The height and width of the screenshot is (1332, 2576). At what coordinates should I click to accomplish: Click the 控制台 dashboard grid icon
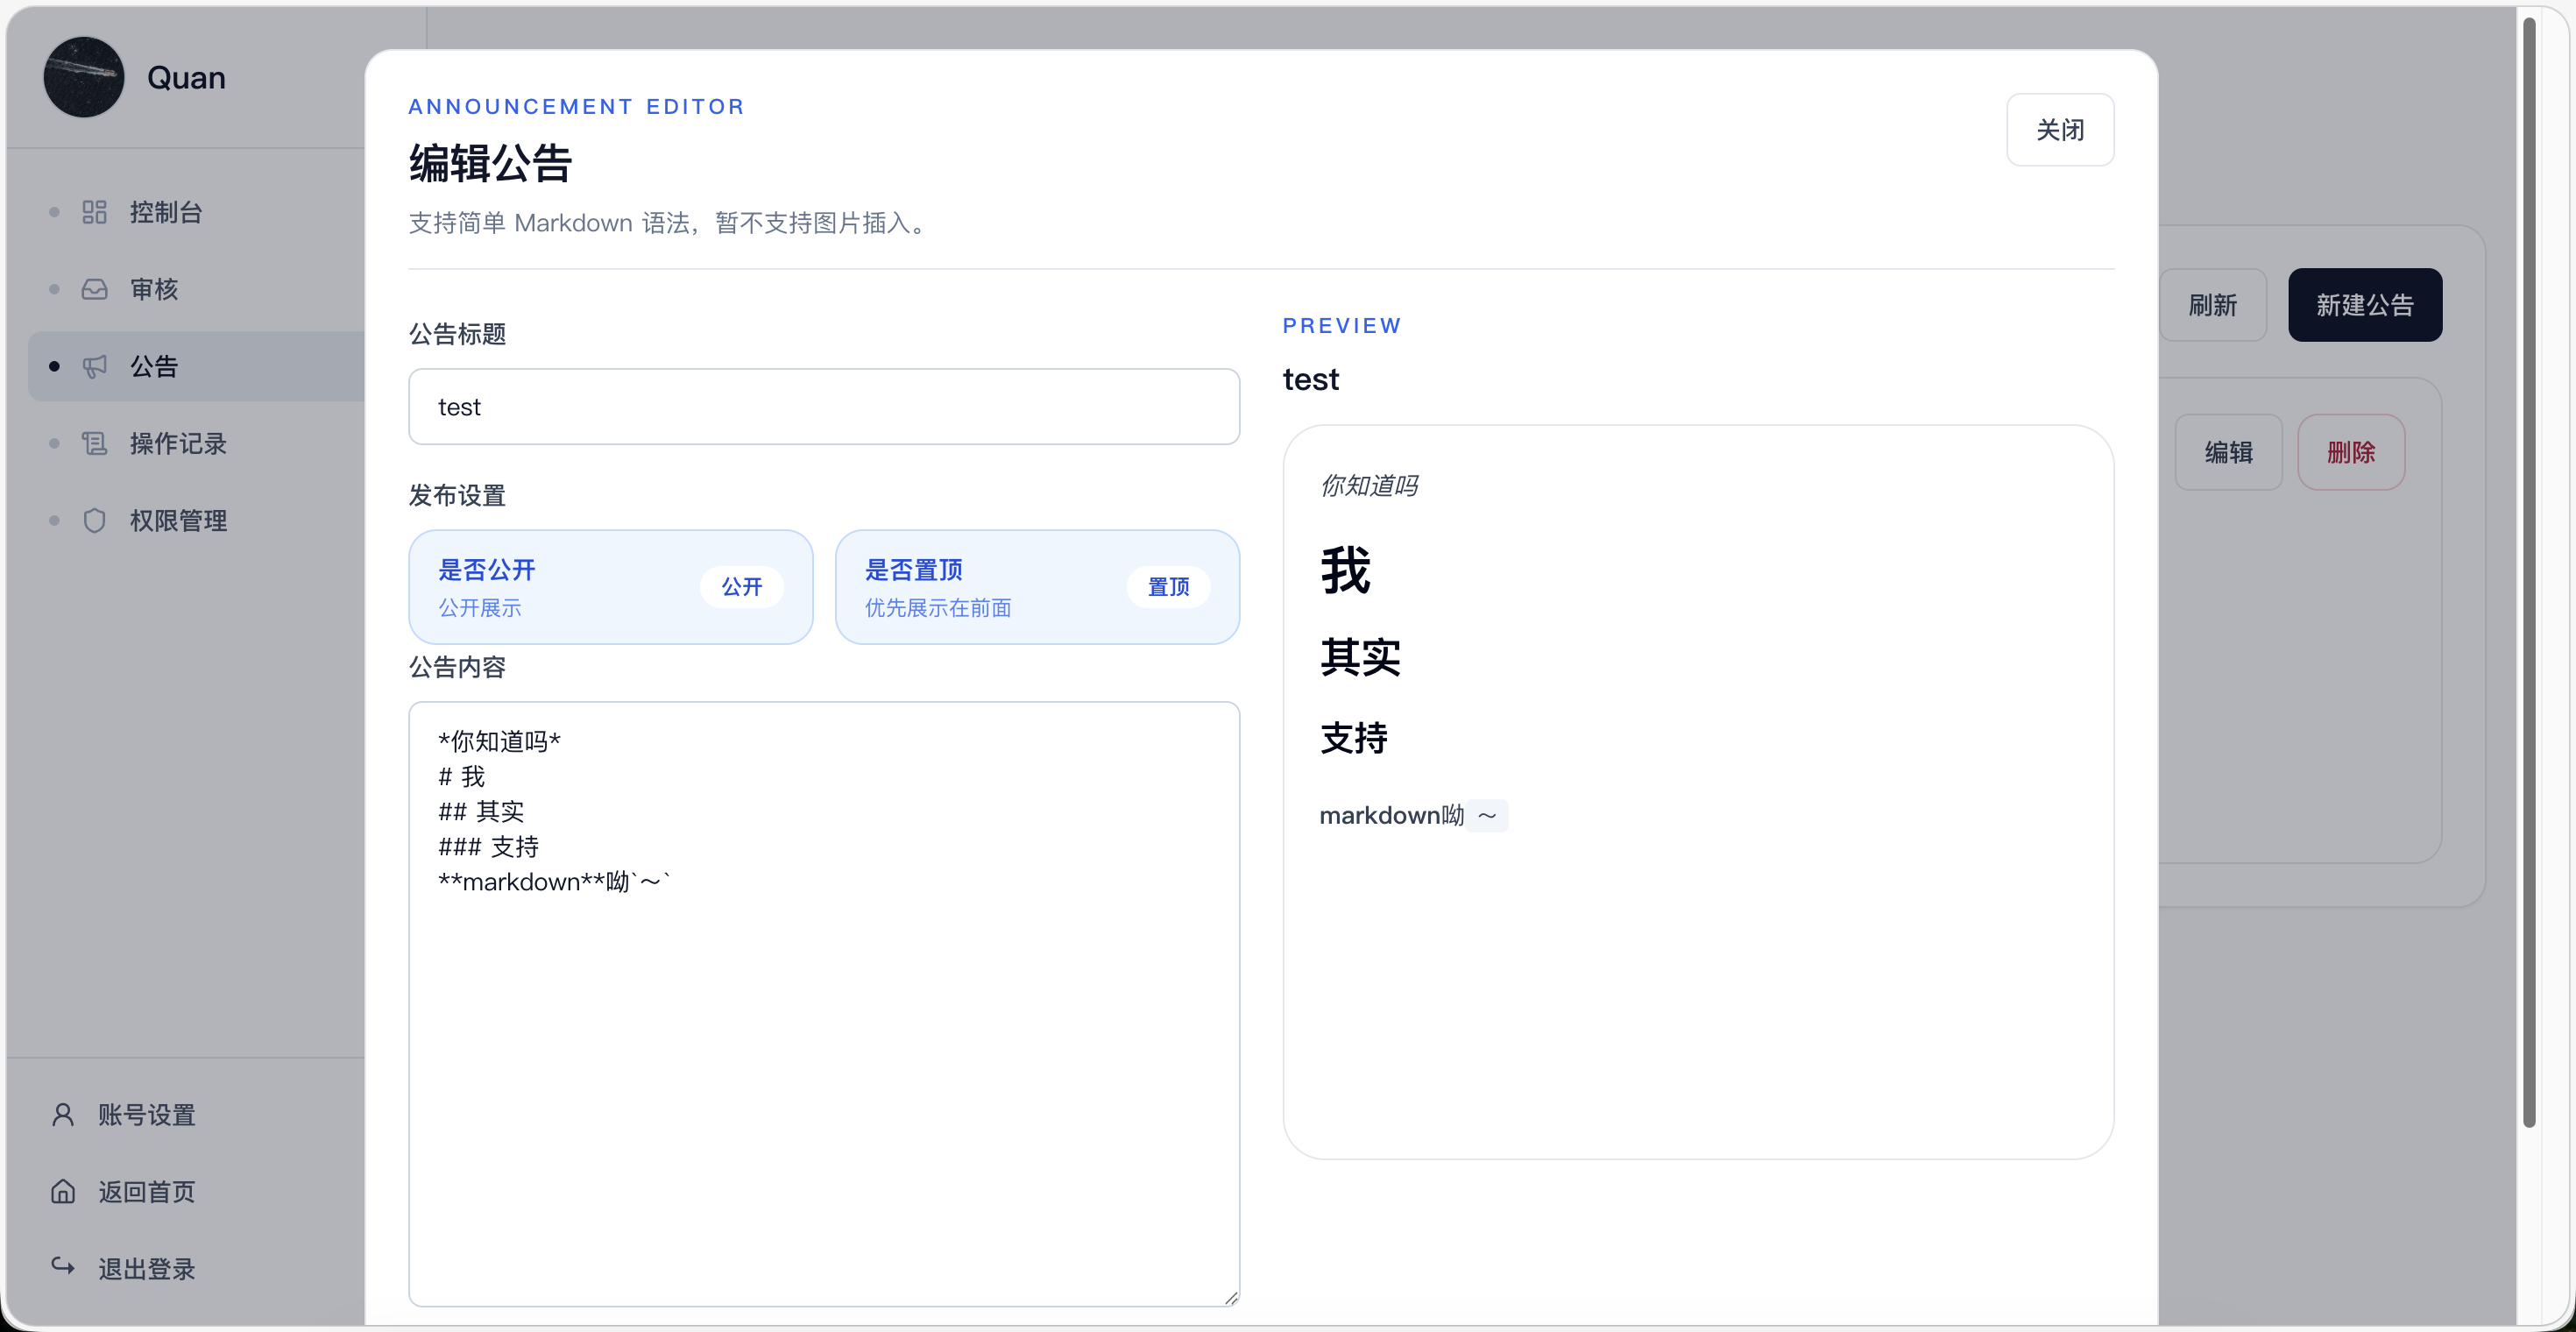(94, 212)
